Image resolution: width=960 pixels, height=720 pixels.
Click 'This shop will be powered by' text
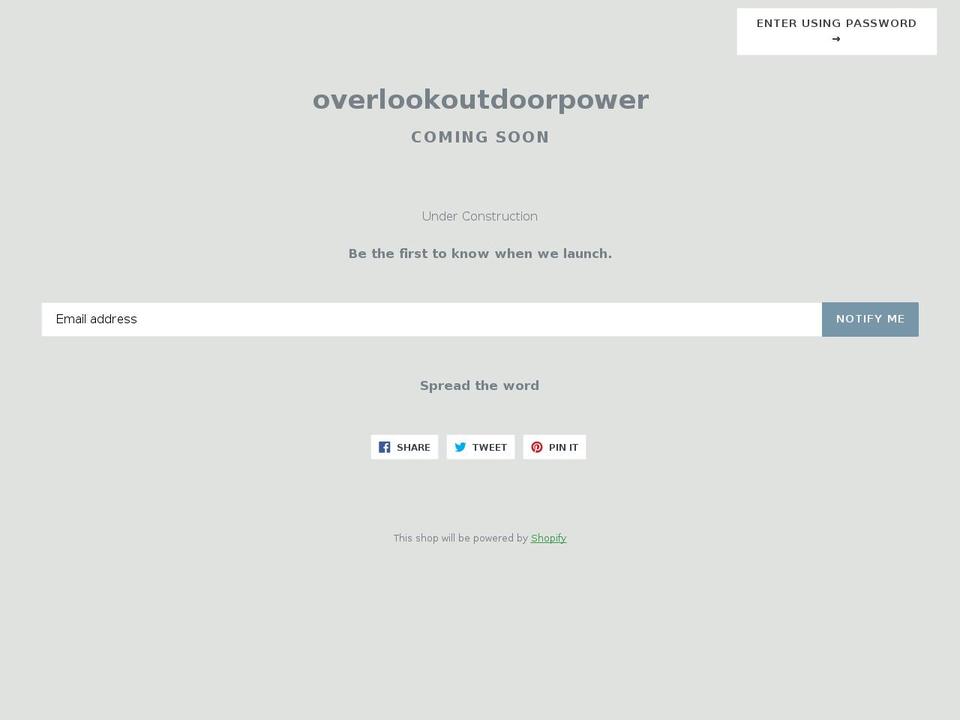460,538
